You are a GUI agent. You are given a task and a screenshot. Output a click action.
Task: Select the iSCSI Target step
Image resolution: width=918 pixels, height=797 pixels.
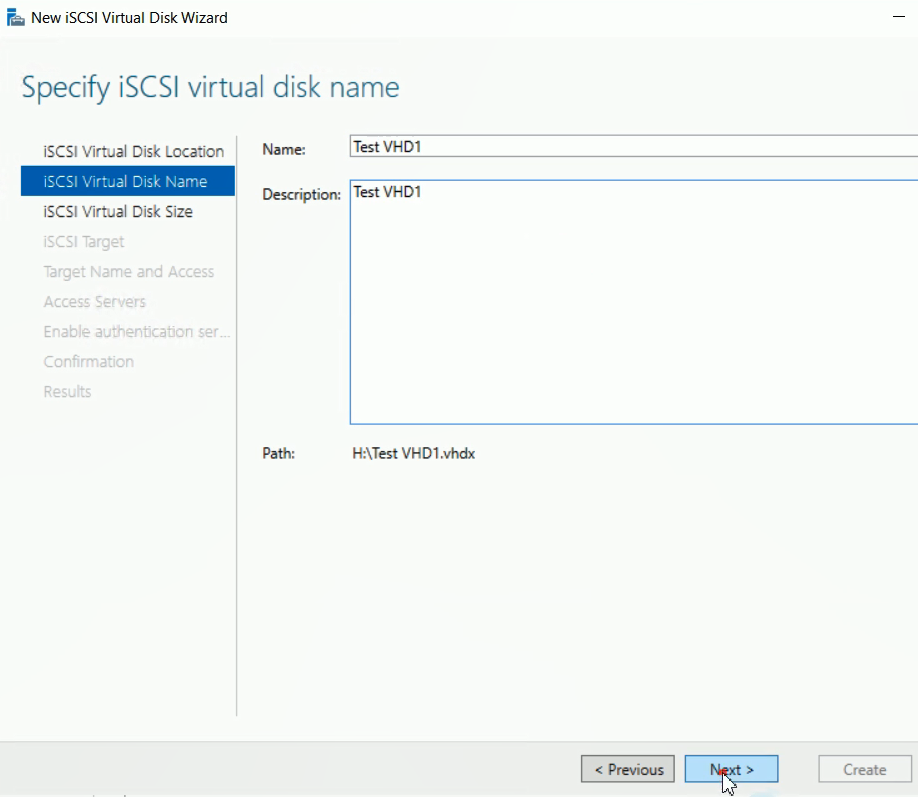coord(84,241)
